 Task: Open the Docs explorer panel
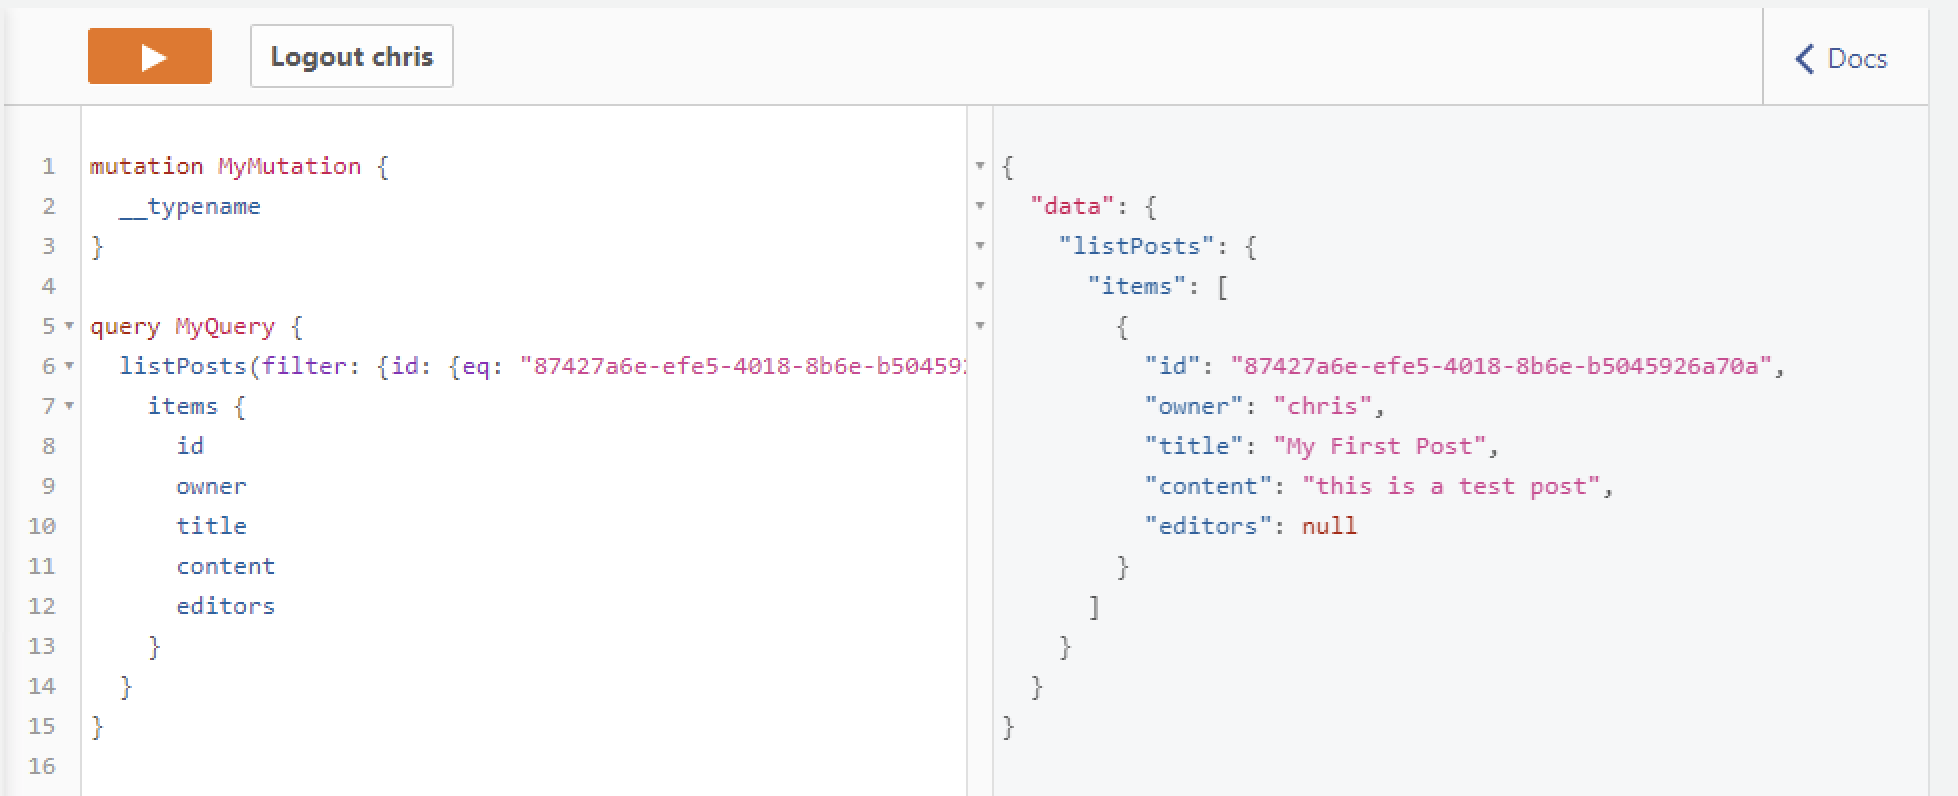point(1857,59)
